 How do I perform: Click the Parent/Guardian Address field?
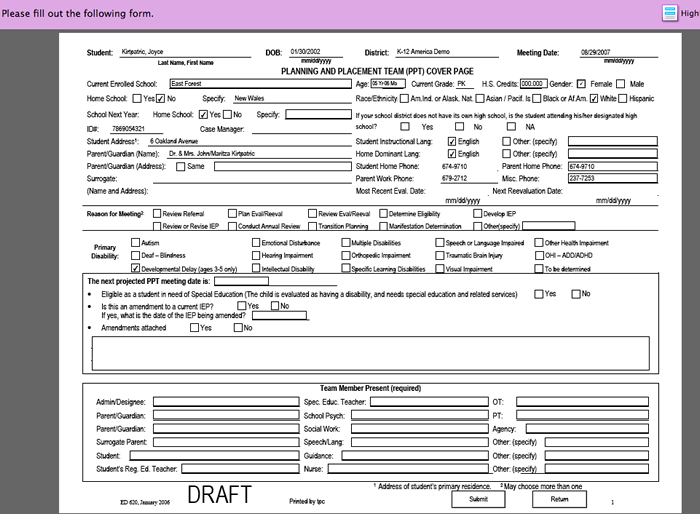coord(283,167)
